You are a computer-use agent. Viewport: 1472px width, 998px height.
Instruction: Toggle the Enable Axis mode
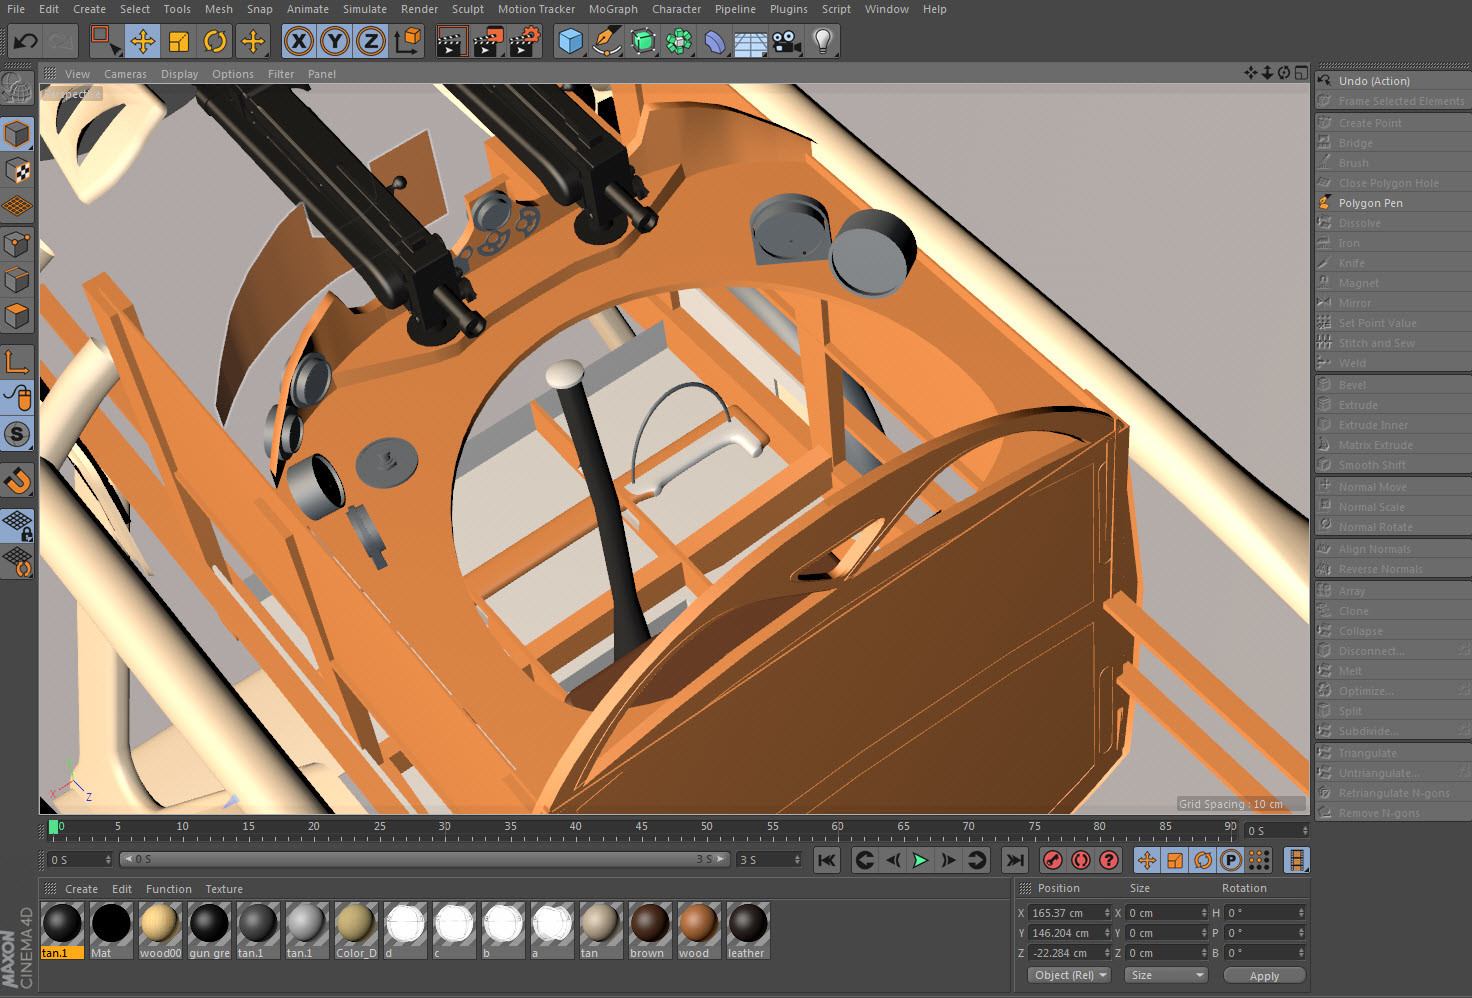tap(17, 361)
